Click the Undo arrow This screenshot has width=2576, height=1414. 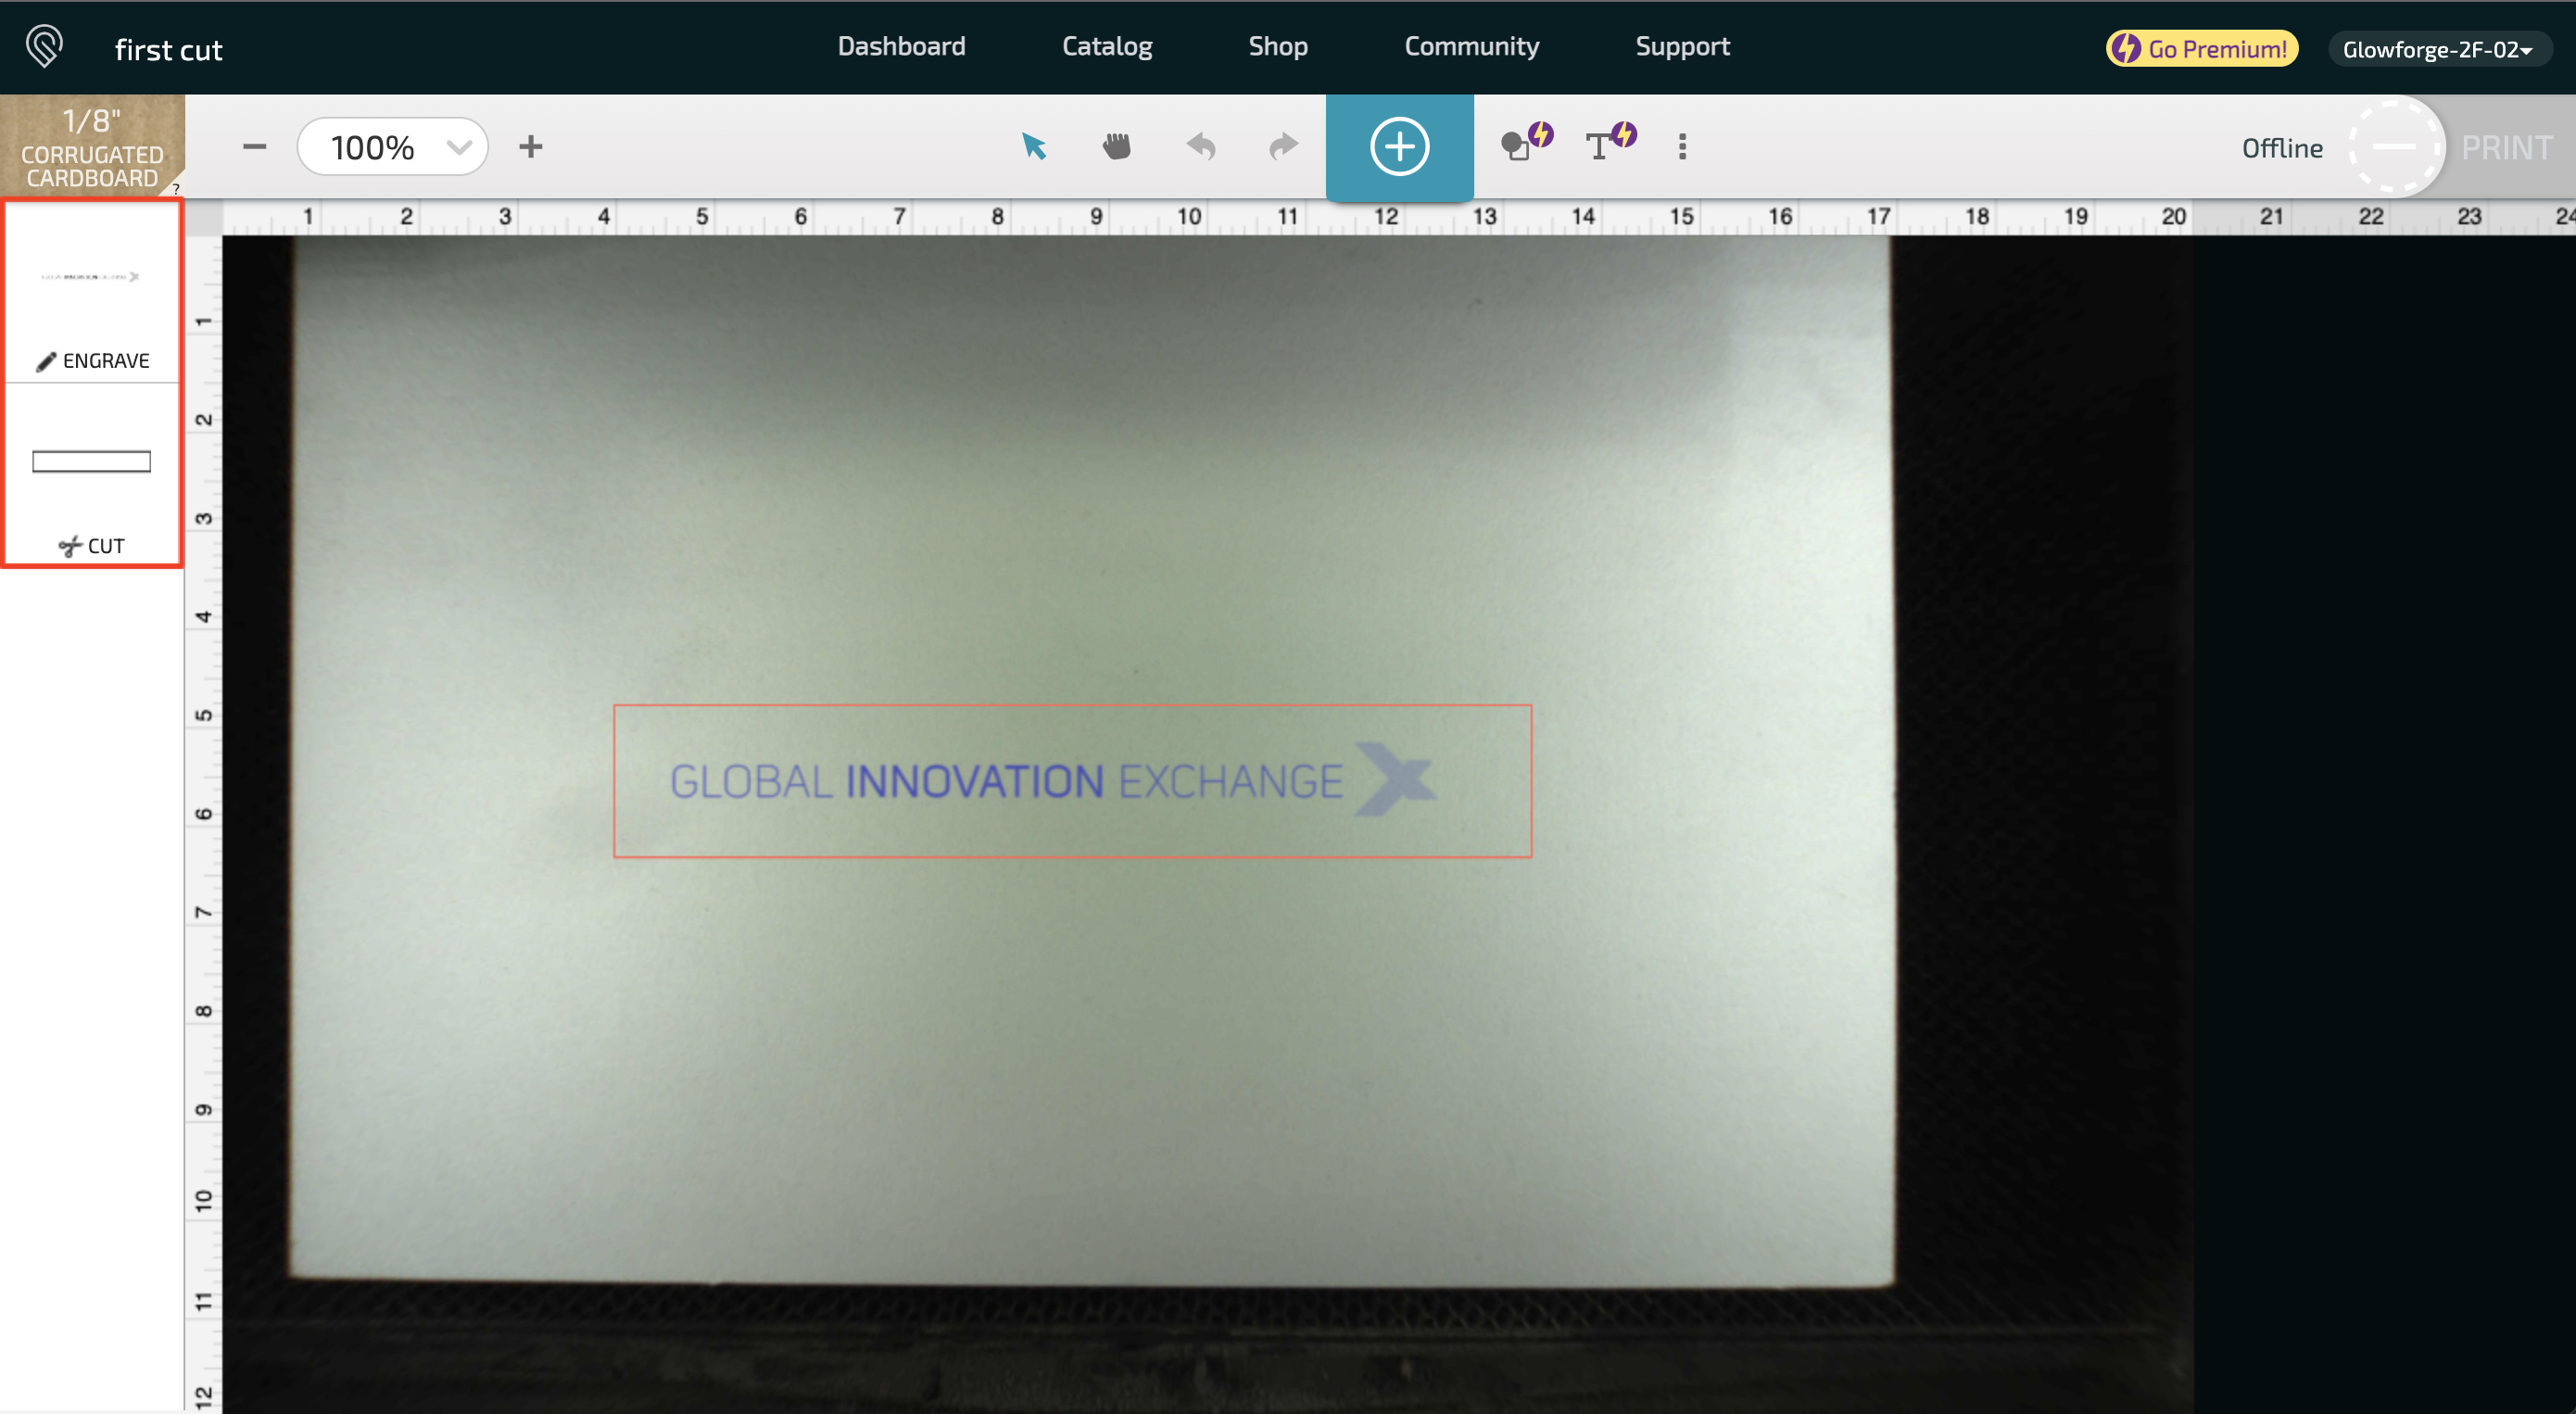pos(1201,147)
